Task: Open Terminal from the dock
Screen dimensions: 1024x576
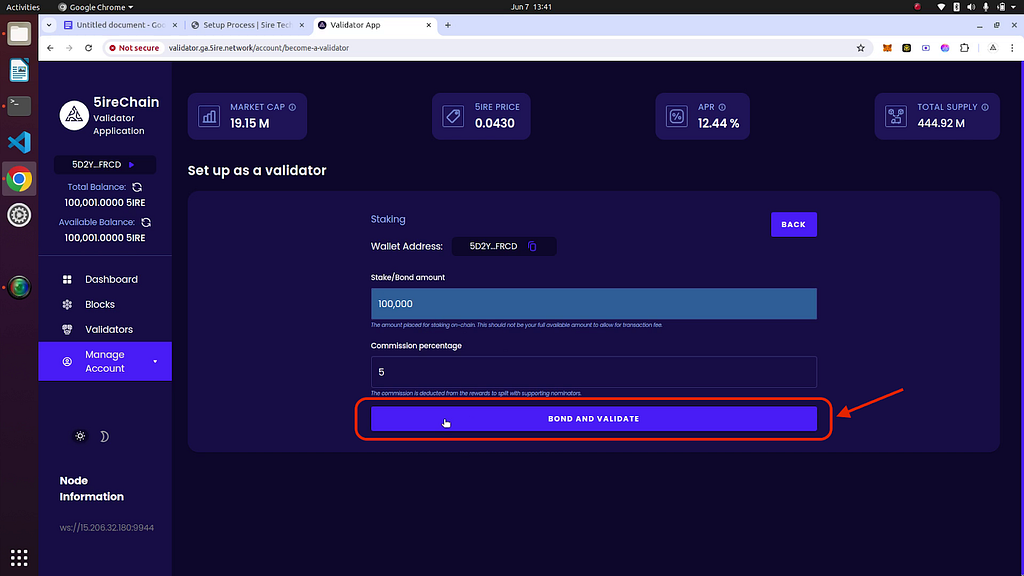Action: point(19,106)
